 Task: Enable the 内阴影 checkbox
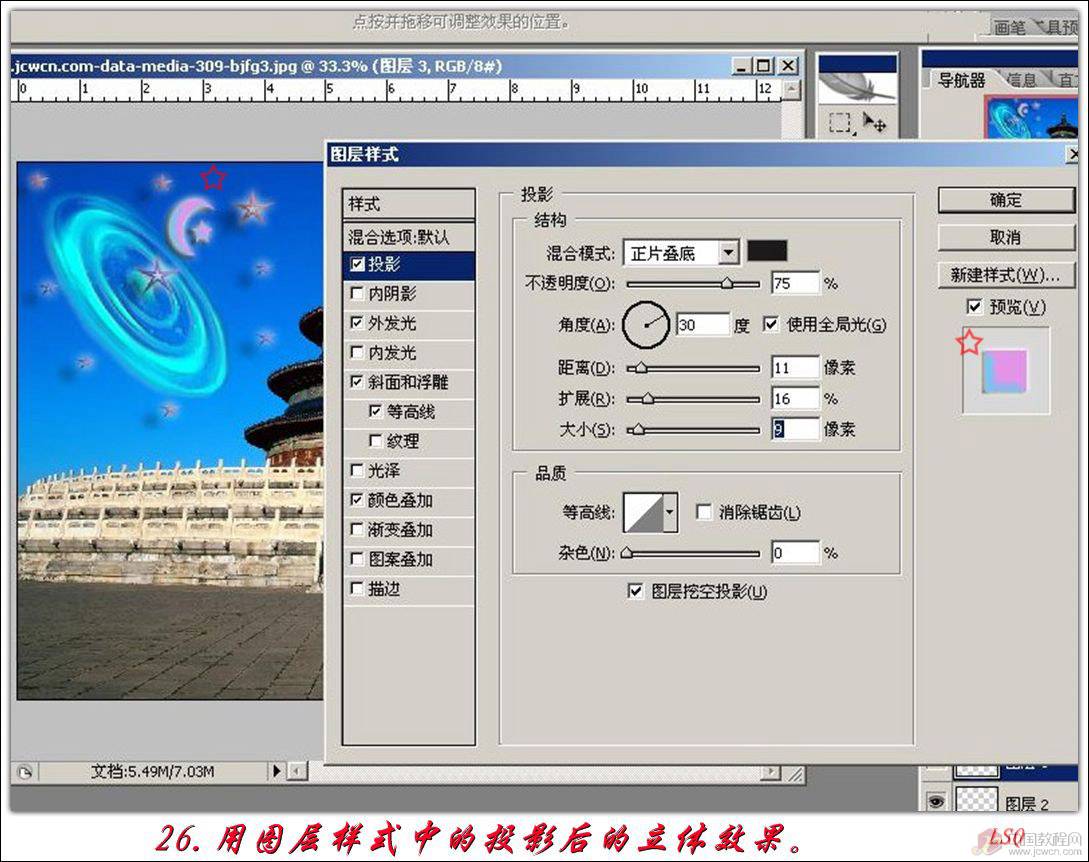point(357,293)
